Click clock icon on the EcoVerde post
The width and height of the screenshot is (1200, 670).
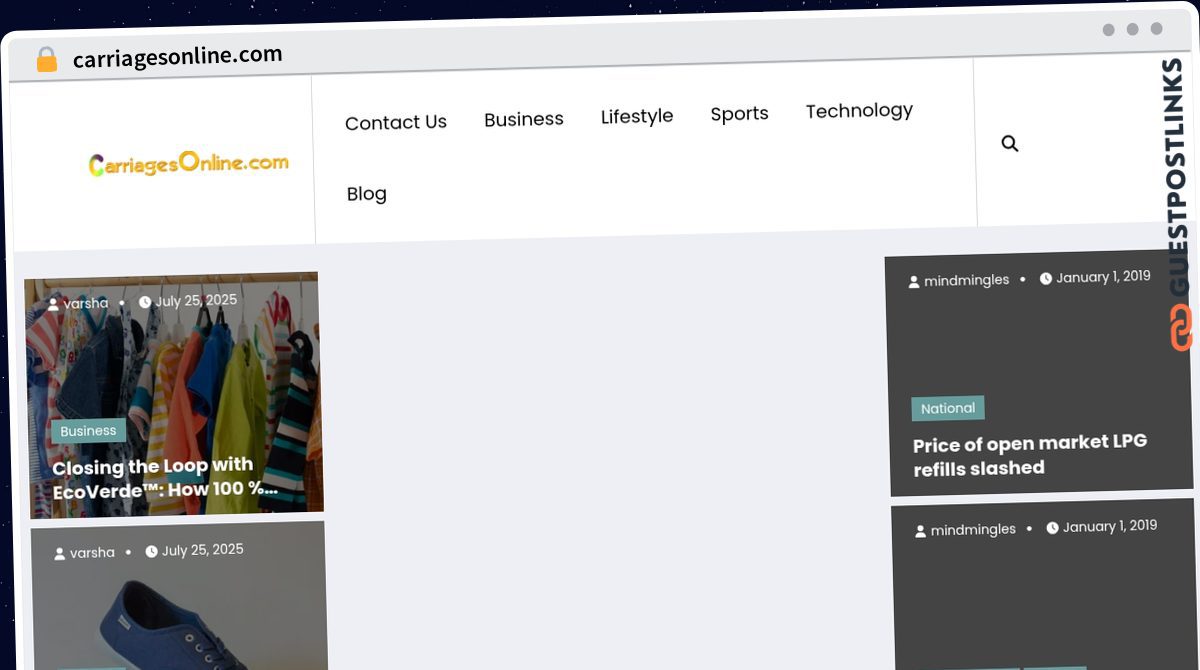click(145, 301)
